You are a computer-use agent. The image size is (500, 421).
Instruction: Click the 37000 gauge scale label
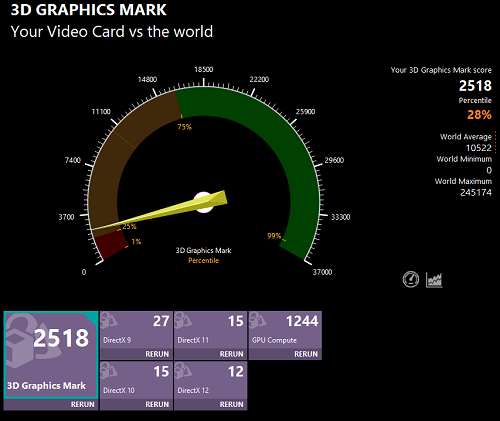click(322, 272)
